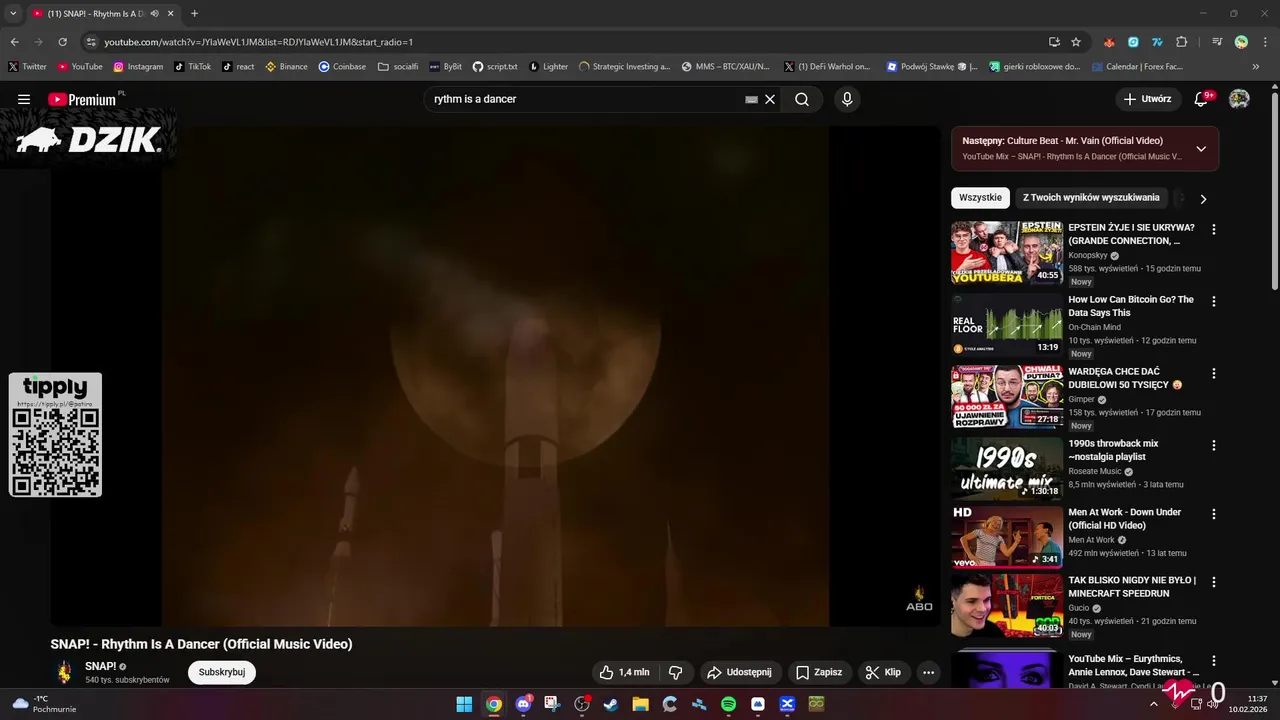Open the TikTok bookmark
The image size is (1280, 720).
pos(192,67)
